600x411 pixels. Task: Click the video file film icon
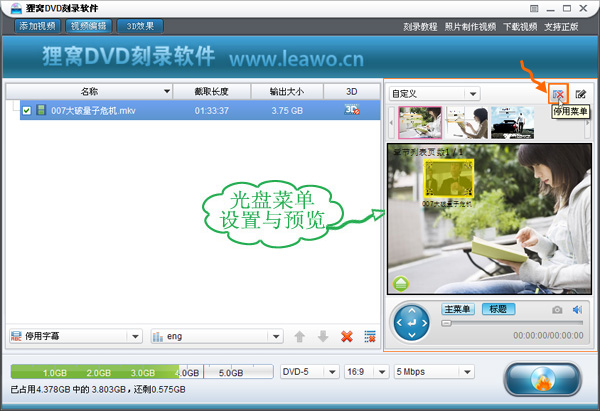pos(41,110)
